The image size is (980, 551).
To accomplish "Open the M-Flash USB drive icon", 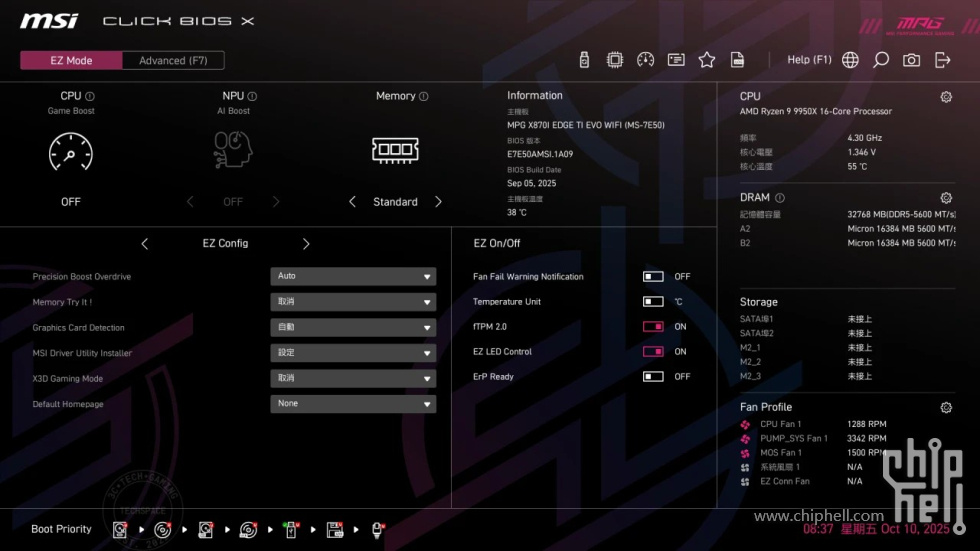I will point(584,60).
